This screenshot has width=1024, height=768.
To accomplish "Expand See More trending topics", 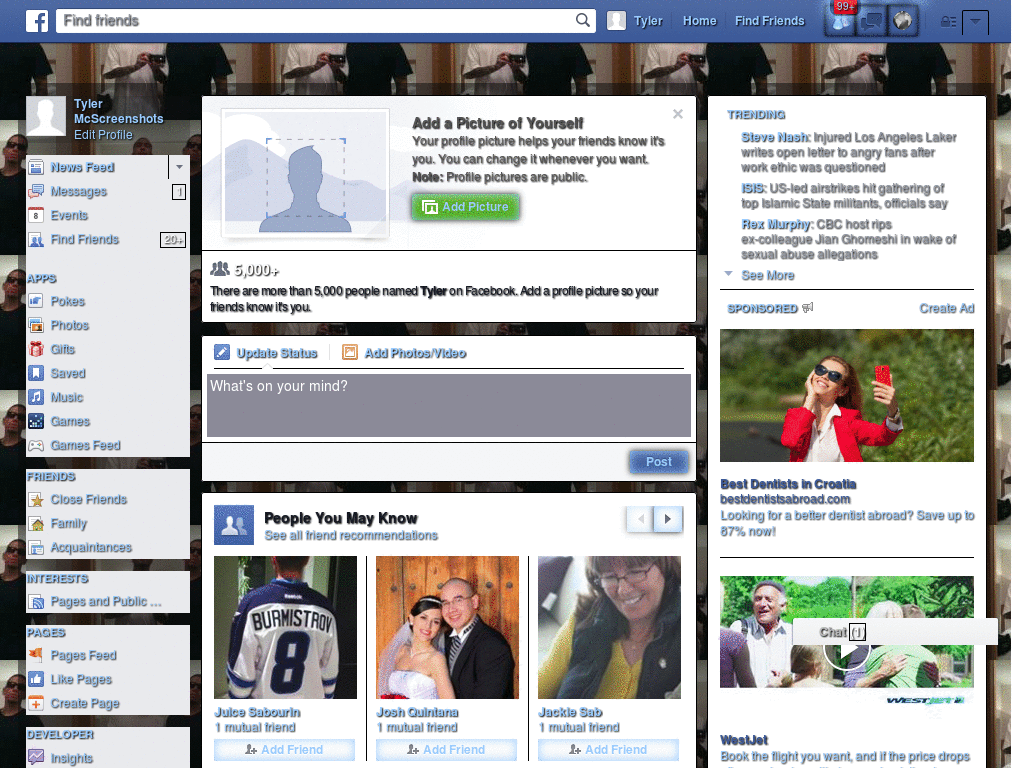I will [x=768, y=276].
